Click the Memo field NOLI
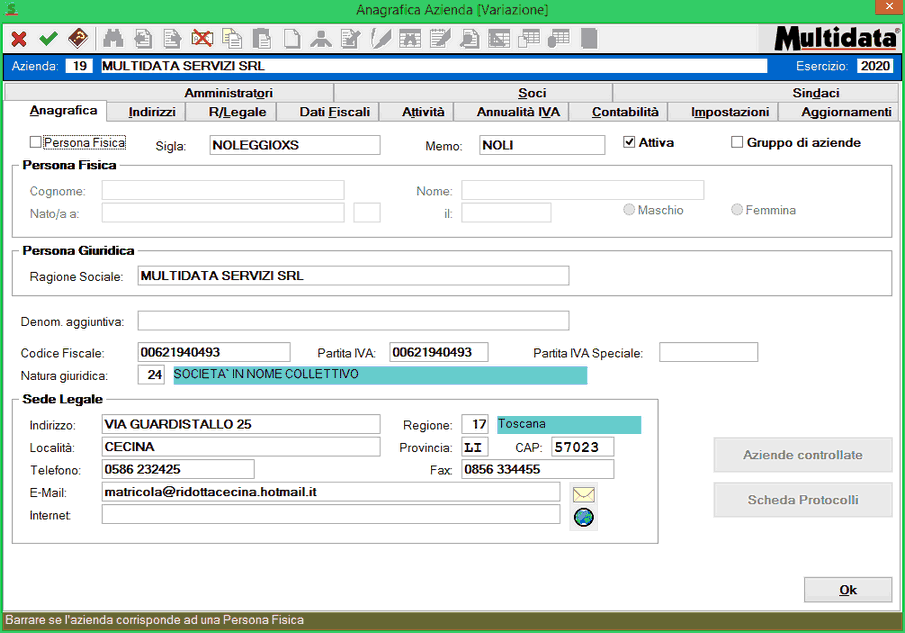 [x=542, y=145]
